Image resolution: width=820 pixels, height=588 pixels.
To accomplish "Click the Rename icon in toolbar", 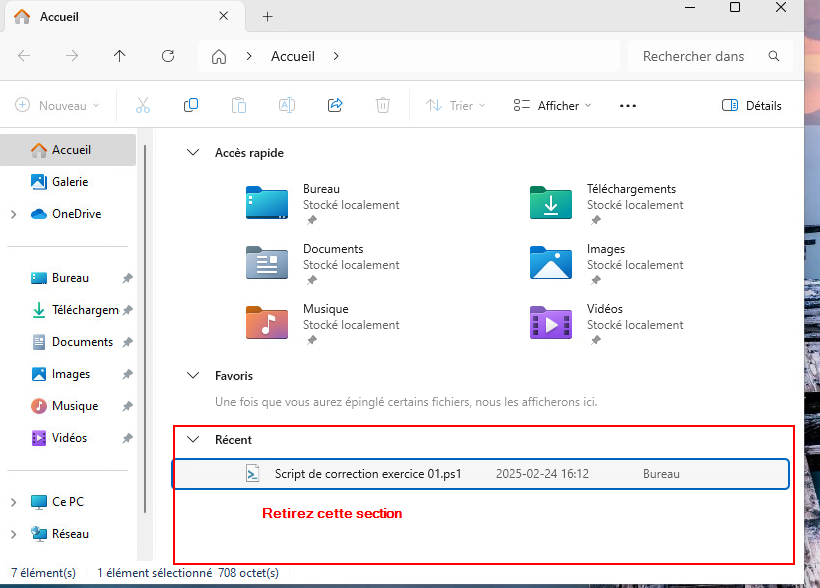I will (287, 106).
